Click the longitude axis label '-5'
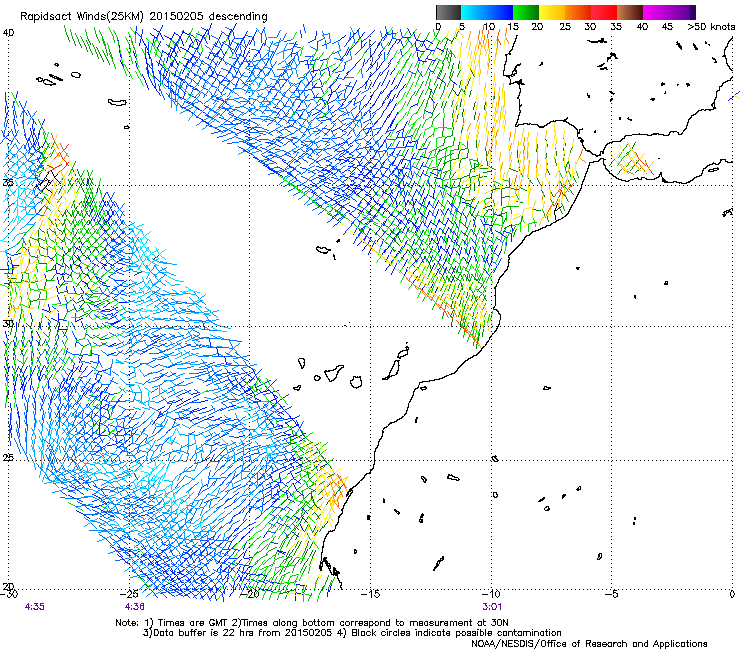This screenshot has height=650, width=740. pyautogui.click(x=612, y=594)
